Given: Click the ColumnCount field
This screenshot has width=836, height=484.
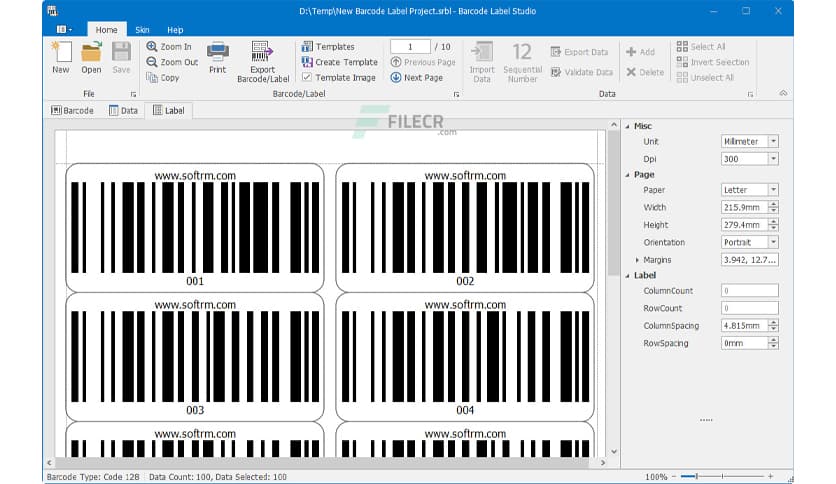Looking at the screenshot, I should pyautogui.click(x=750, y=291).
